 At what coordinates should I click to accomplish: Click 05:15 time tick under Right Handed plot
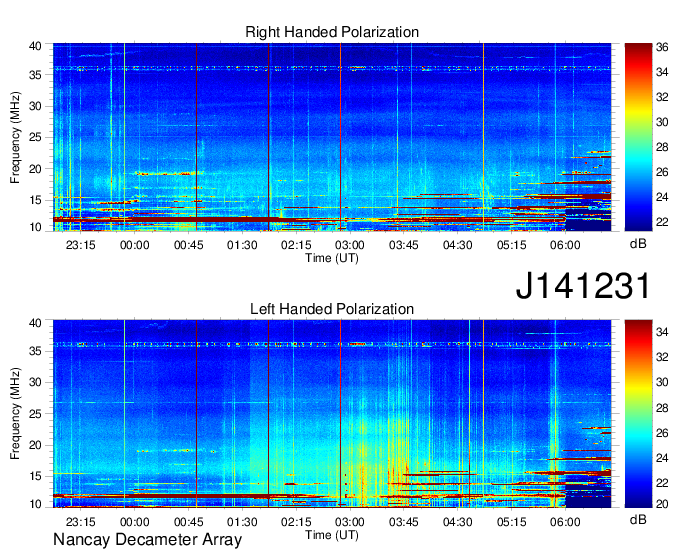[511, 245]
